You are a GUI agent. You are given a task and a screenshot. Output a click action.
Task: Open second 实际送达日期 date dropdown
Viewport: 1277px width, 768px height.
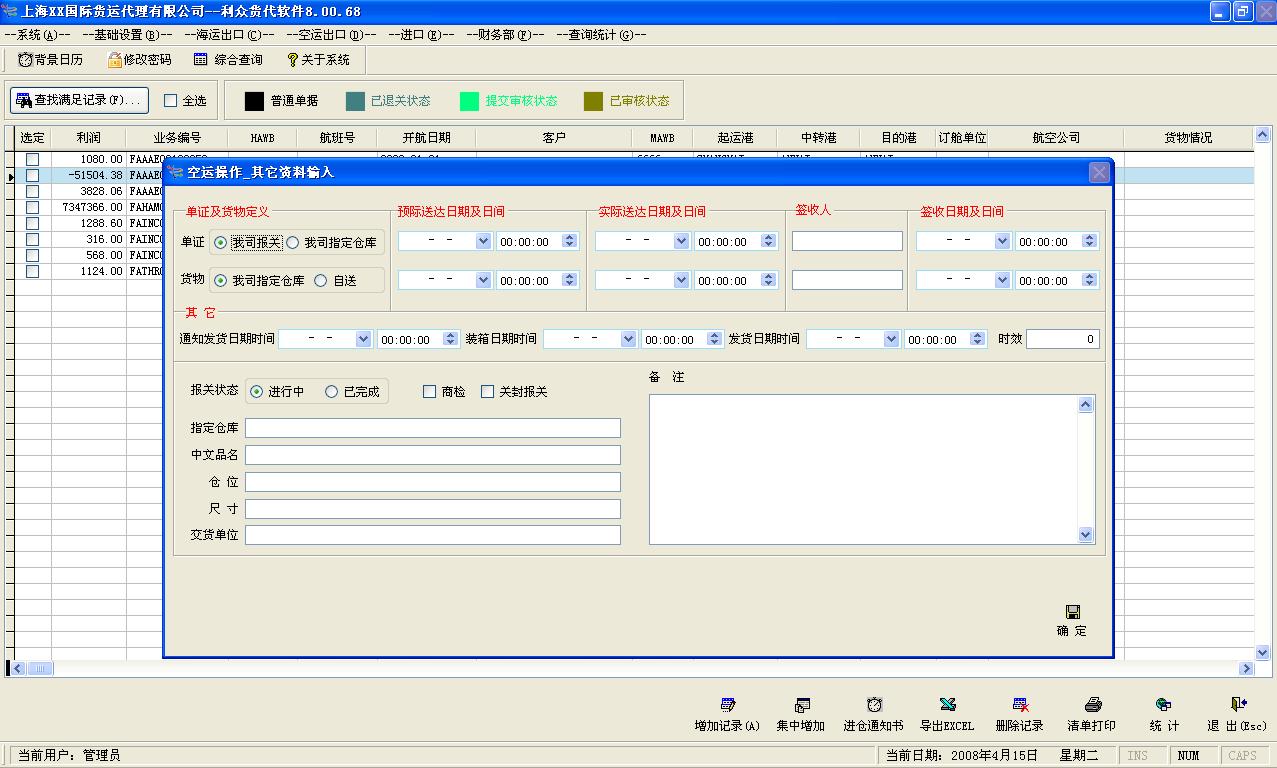point(681,281)
